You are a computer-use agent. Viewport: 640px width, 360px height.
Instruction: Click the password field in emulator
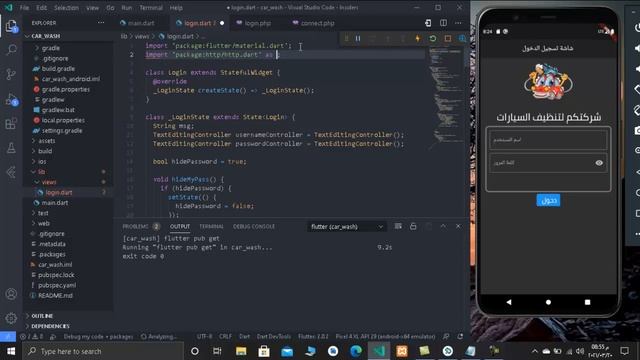tap(548, 163)
